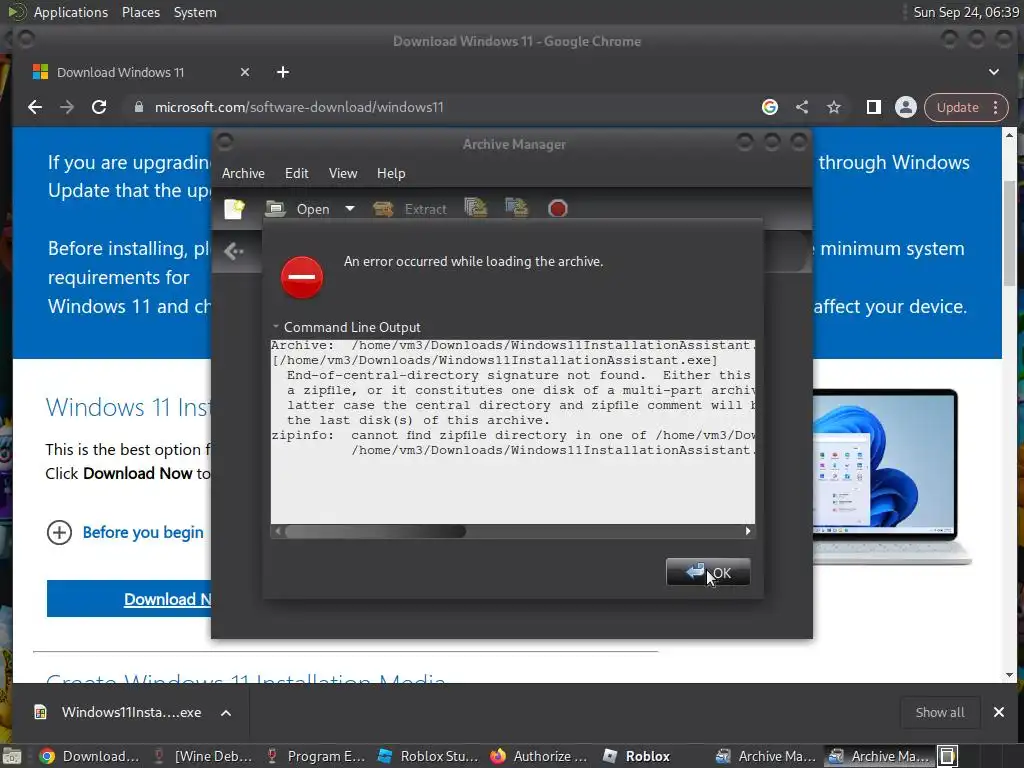The image size is (1024, 768).
Task: Switch to first Archive Ma... taskbar item
Action: tap(765, 756)
